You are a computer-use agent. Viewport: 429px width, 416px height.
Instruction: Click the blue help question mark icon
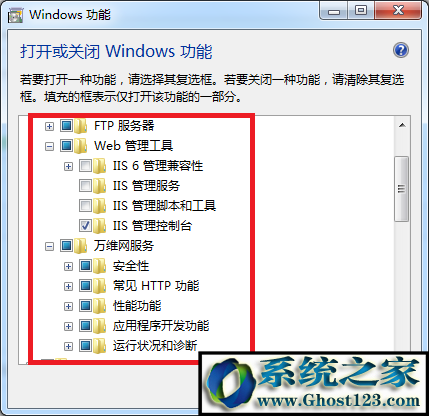[x=401, y=50]
